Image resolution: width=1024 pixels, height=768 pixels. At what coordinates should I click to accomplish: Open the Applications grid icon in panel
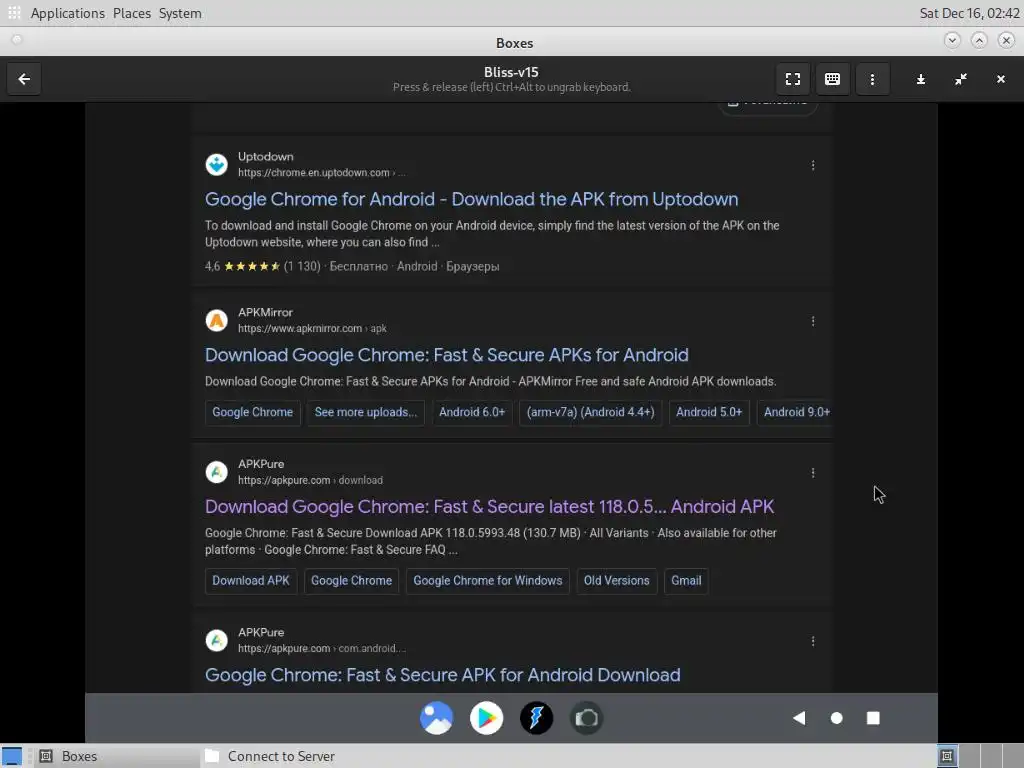tap(14, 13)
